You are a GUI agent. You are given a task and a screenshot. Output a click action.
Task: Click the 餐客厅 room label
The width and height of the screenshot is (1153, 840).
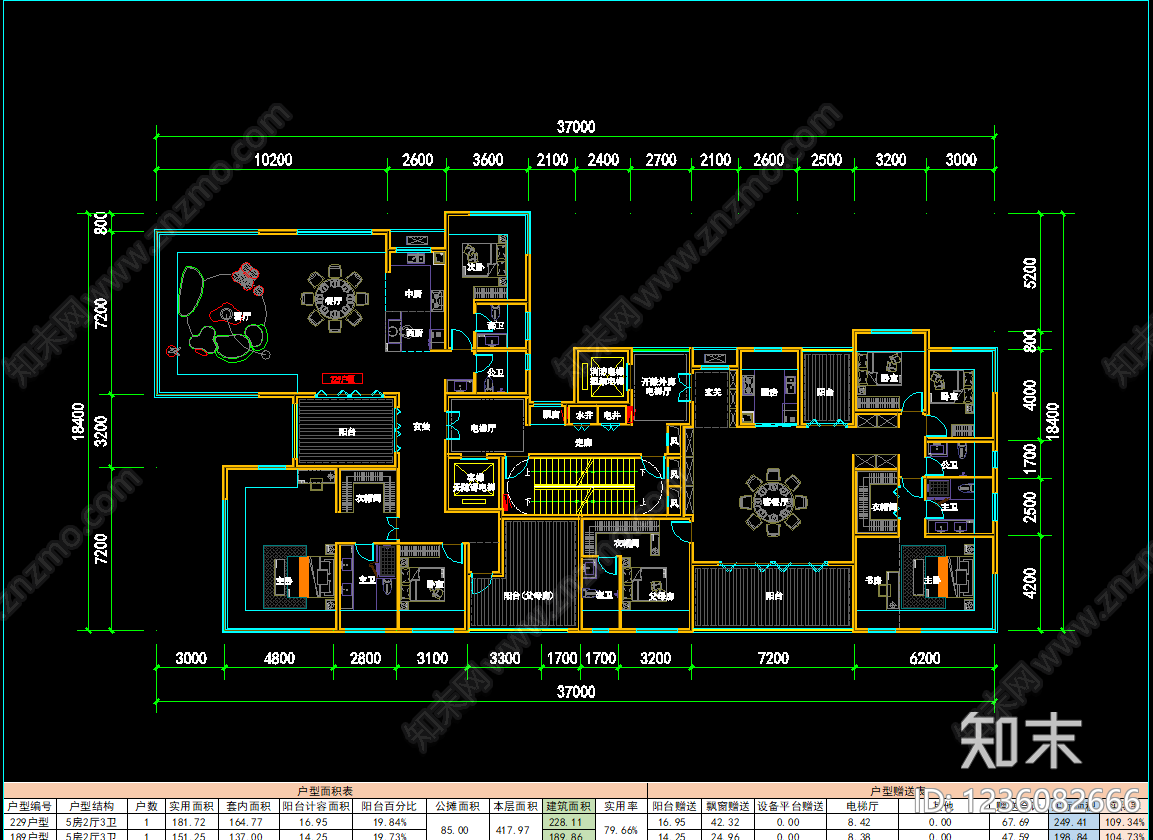pos(775,502)
